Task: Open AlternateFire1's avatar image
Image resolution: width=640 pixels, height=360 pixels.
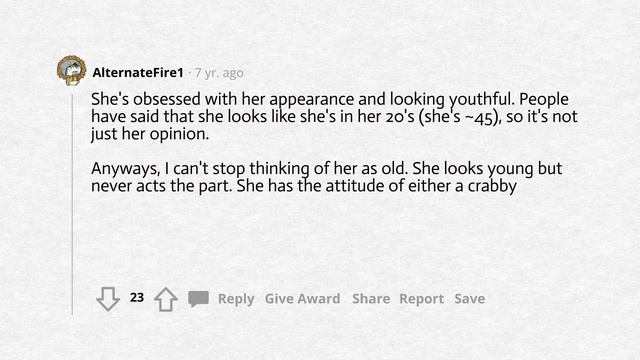Action: (x=71, y=71)
